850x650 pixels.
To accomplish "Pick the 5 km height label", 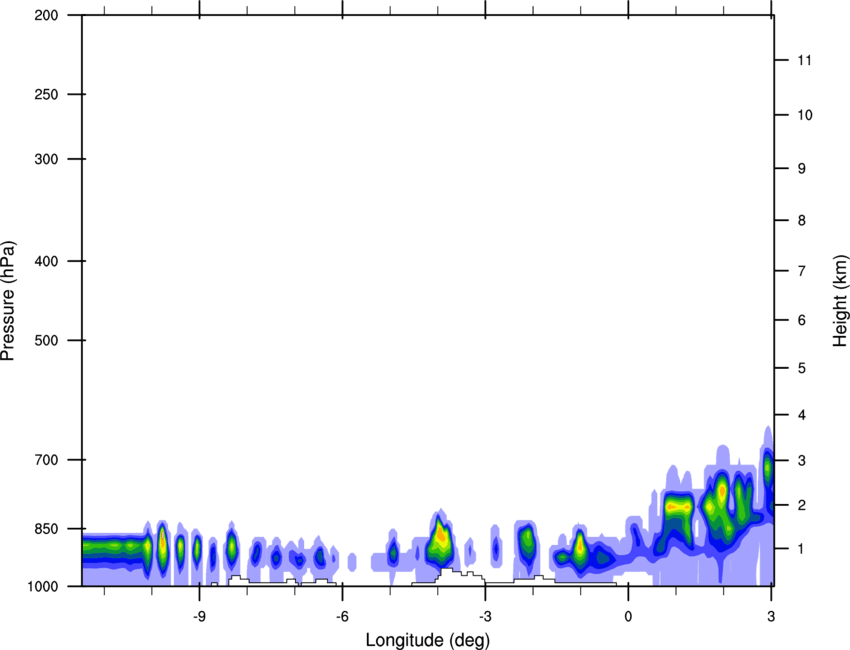I will point(802,369).
